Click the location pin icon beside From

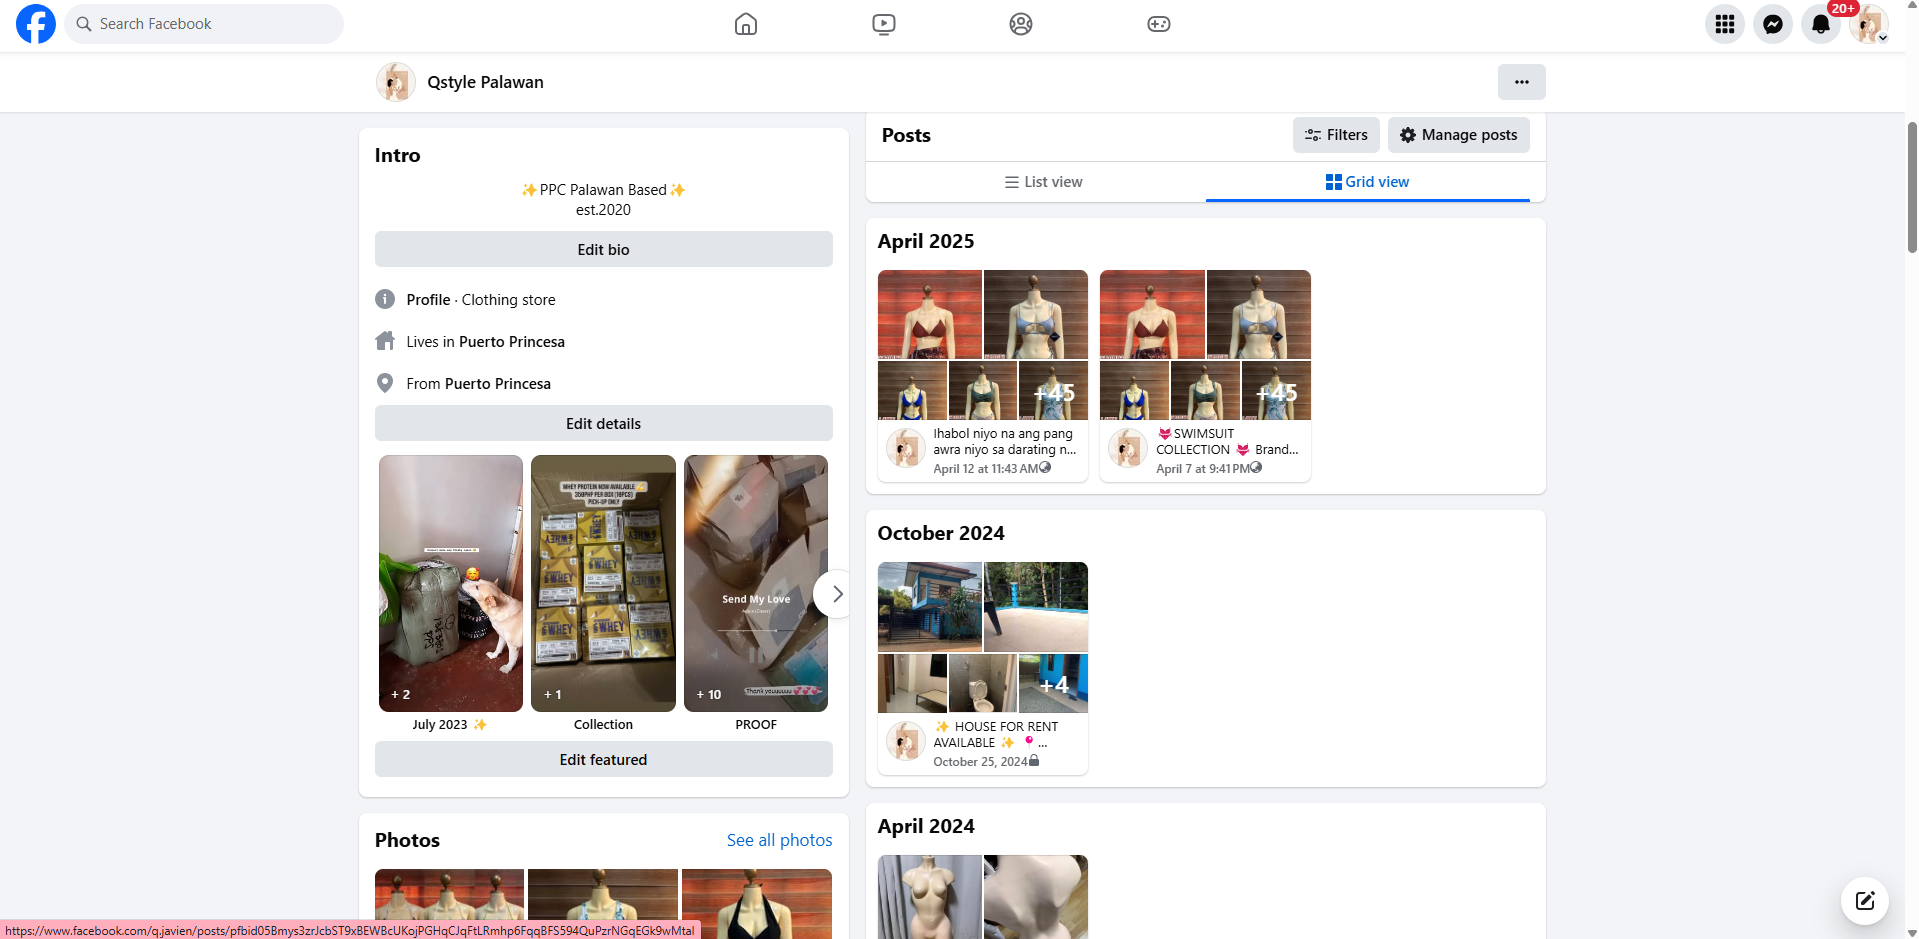point(385,383)
